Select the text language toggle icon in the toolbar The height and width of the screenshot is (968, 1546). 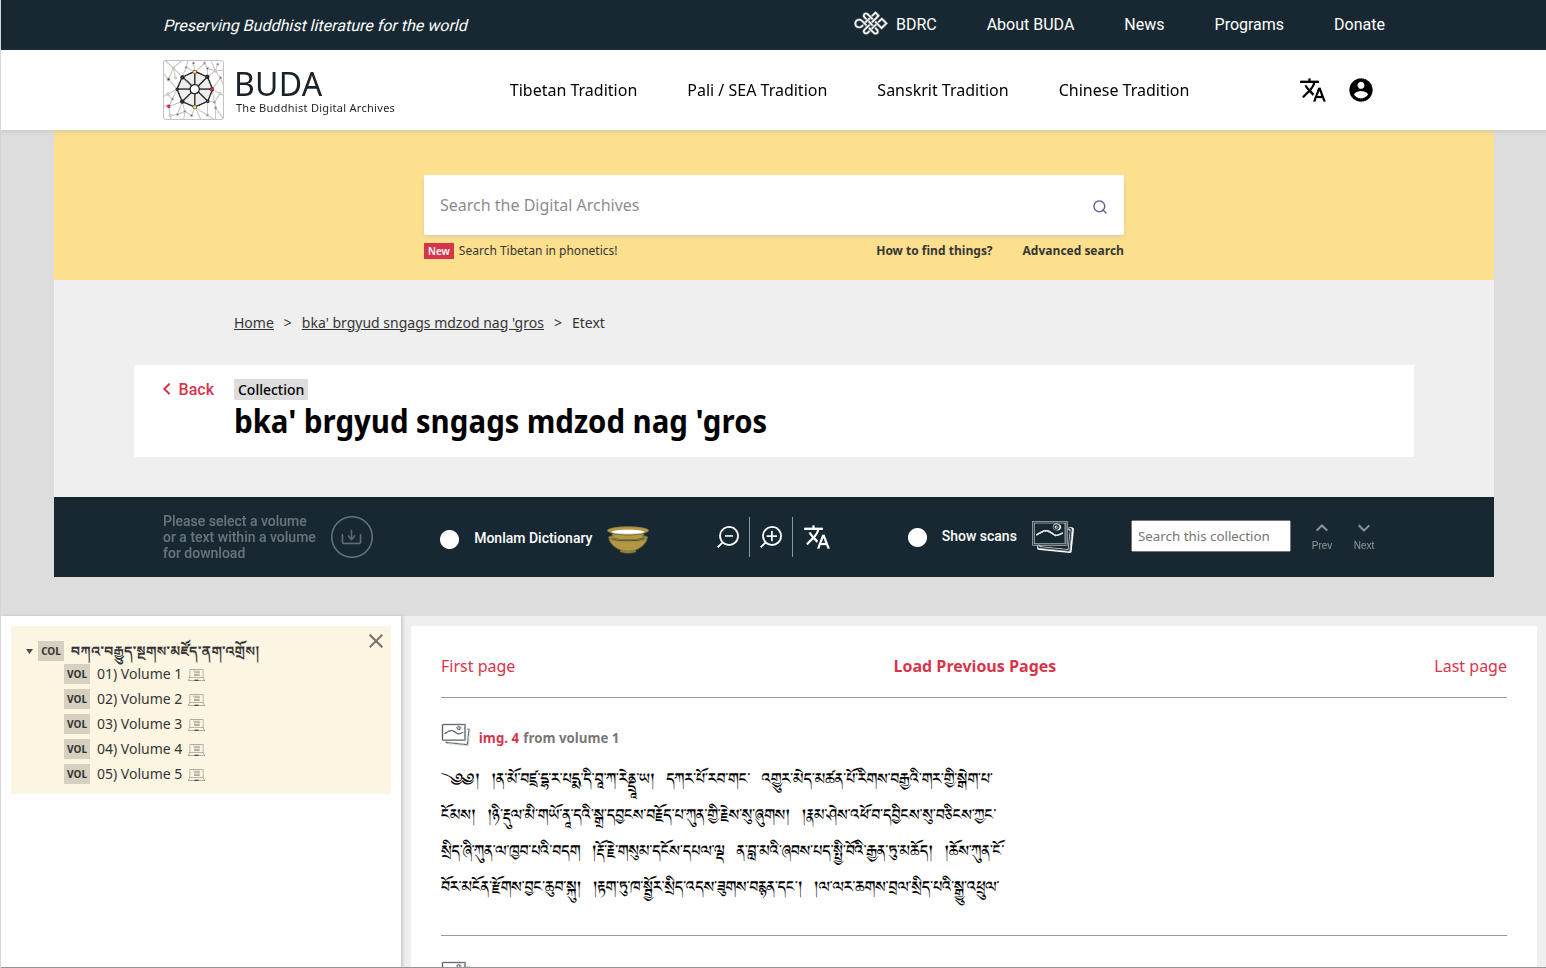click(817, 537)
